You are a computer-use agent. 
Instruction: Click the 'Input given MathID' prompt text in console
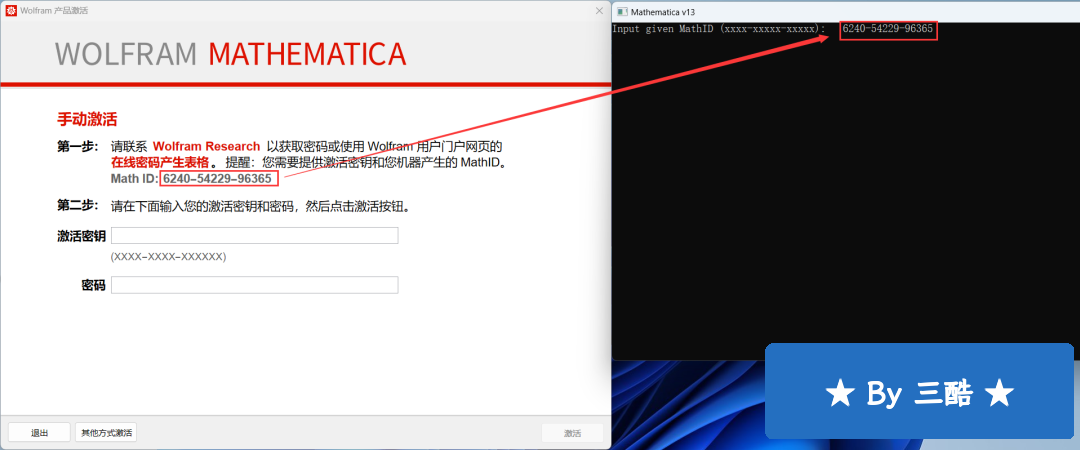[x=719, y=29]
